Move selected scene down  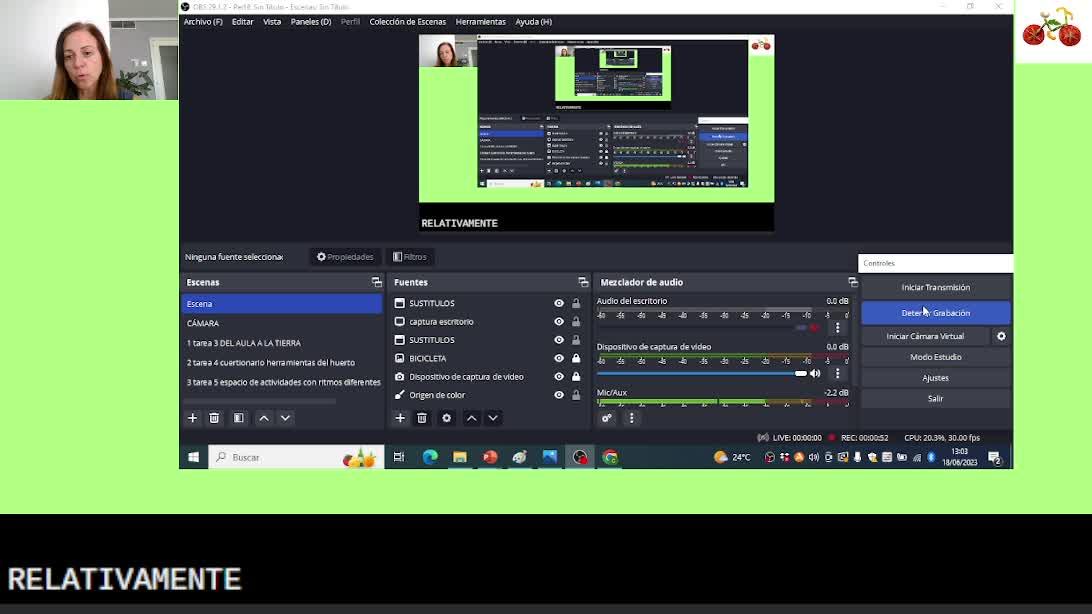(x=286, y=418)
